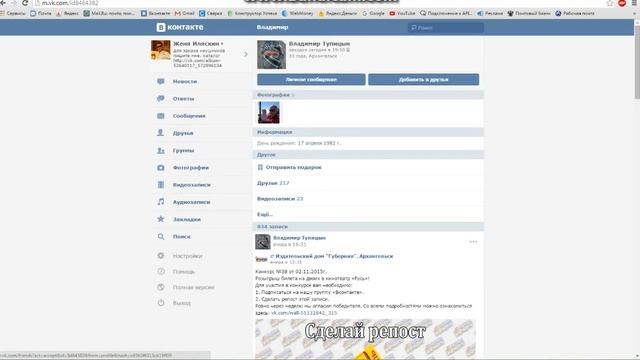Click the Помощь question mark icon
Screen dimensions: 640x360
[x=161, y=271]
